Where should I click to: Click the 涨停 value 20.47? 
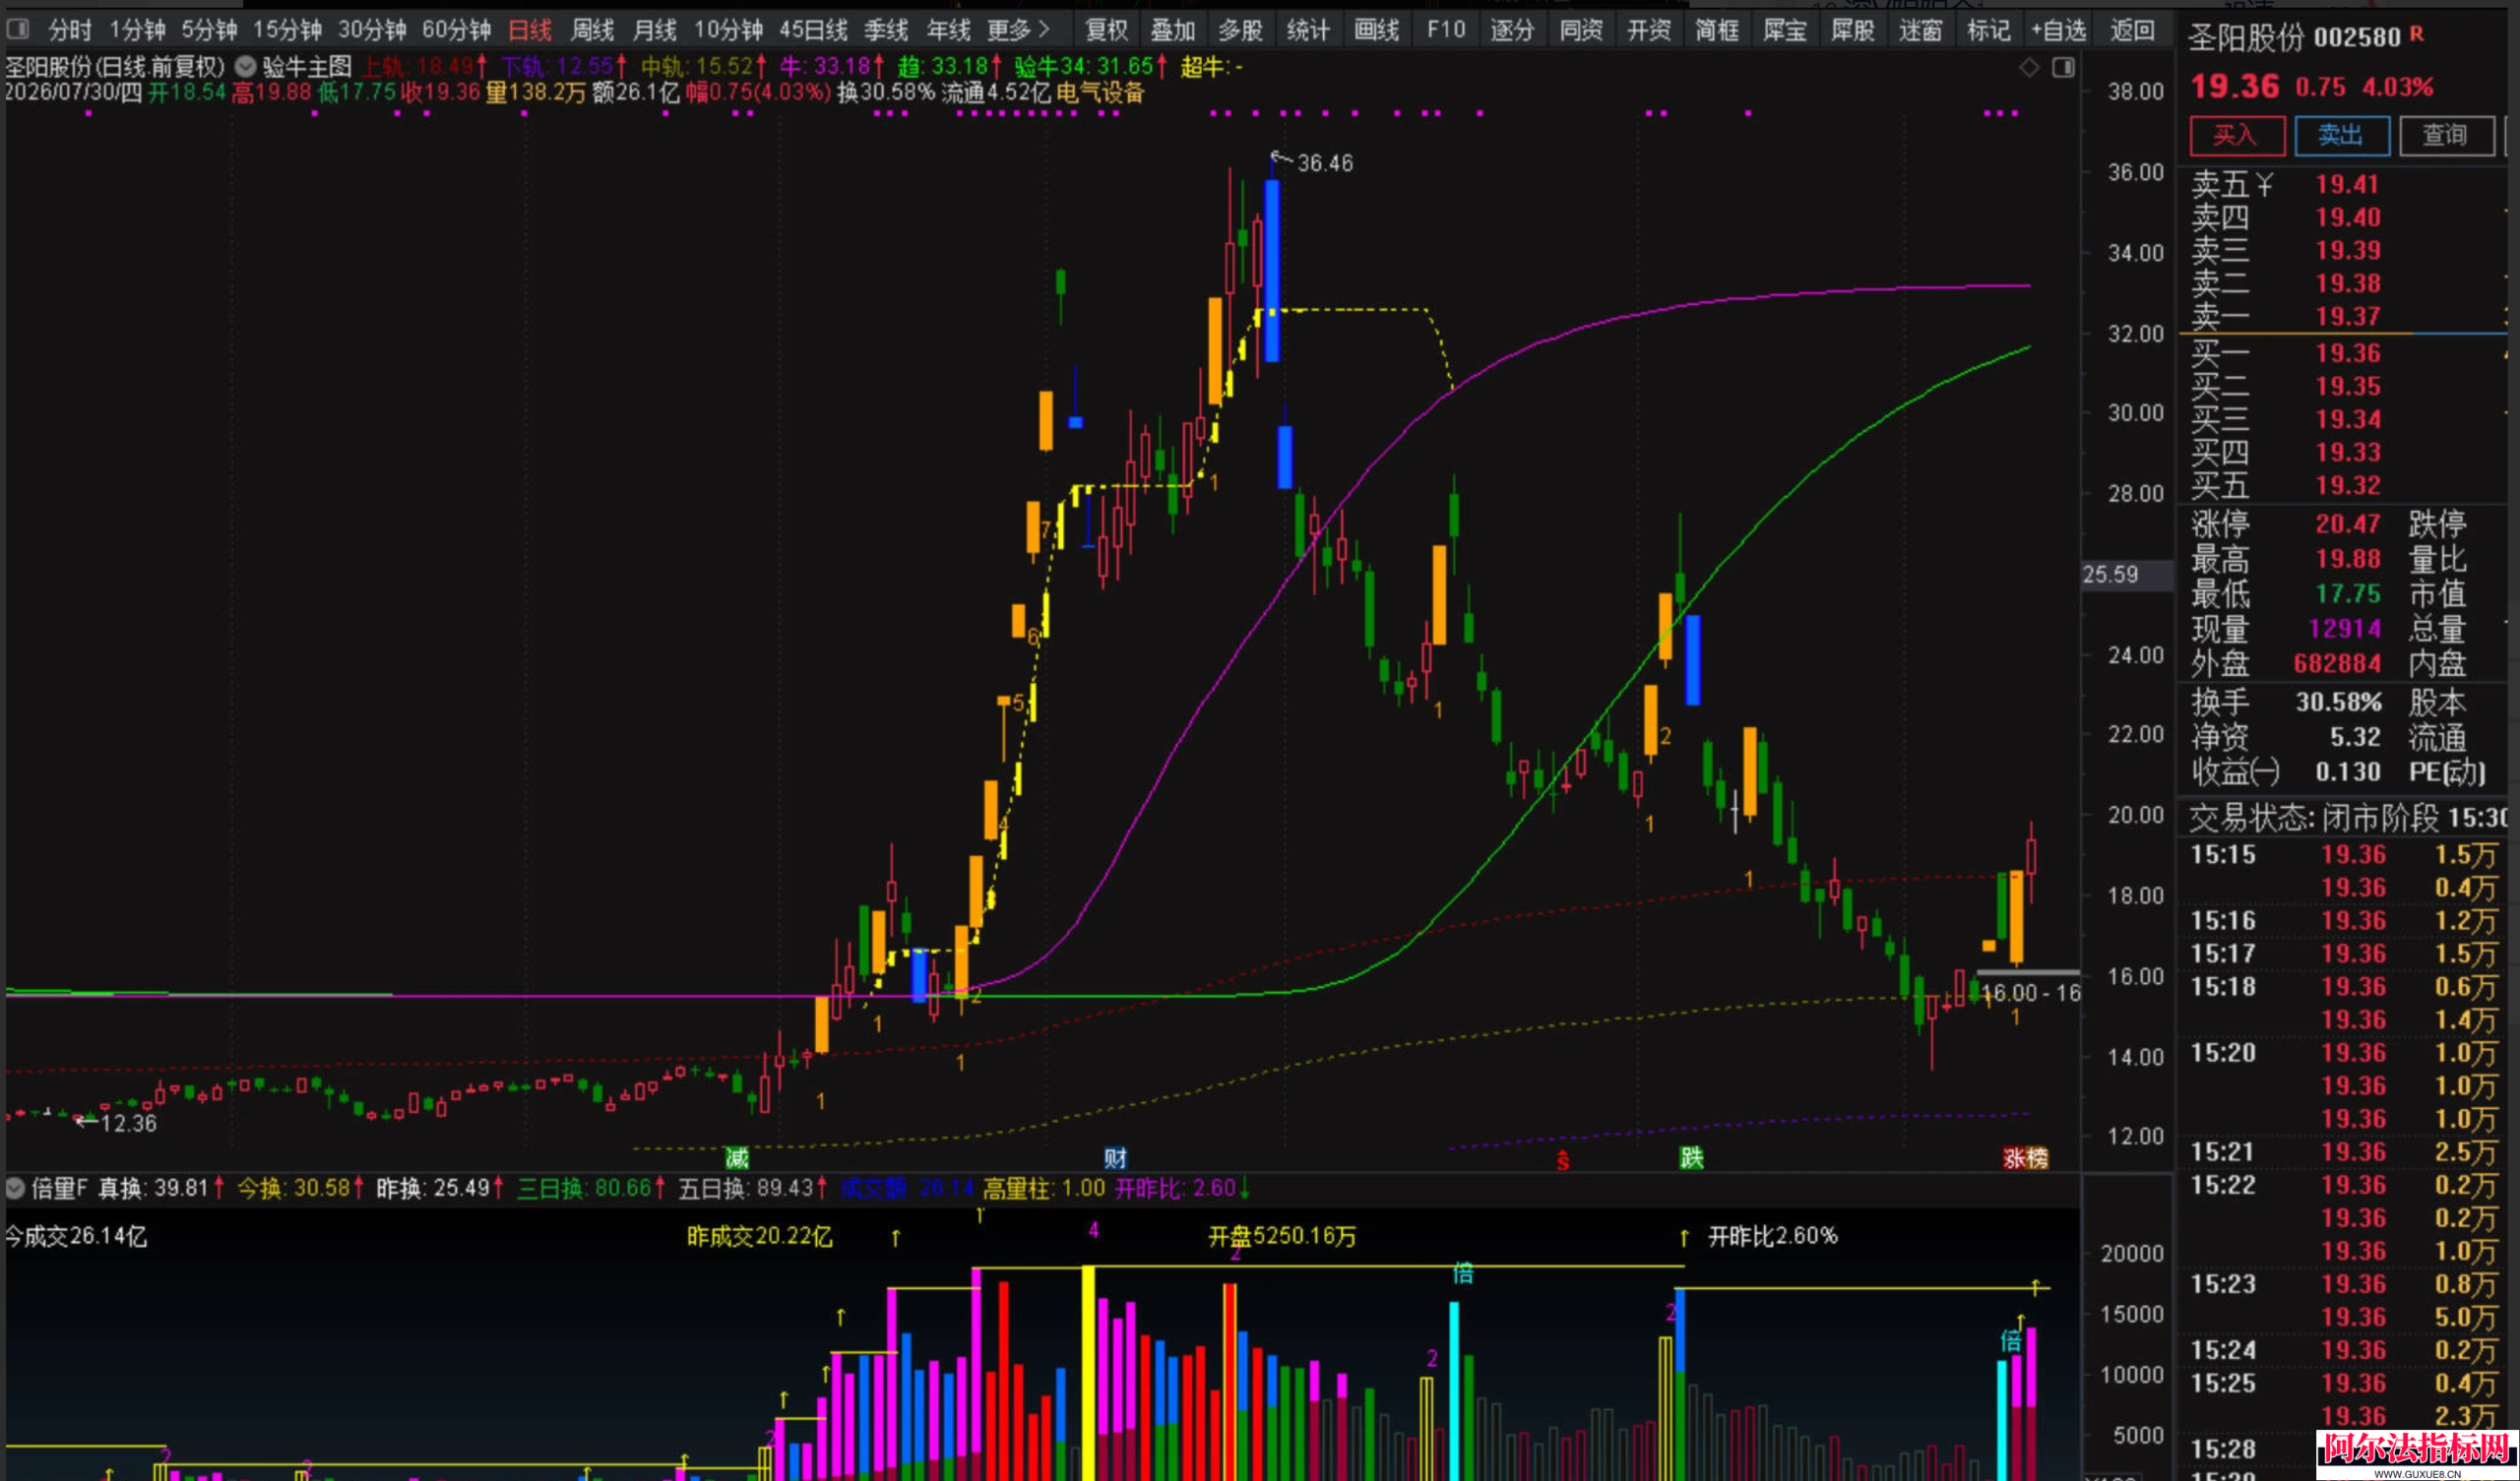(x=2348, y=523)
